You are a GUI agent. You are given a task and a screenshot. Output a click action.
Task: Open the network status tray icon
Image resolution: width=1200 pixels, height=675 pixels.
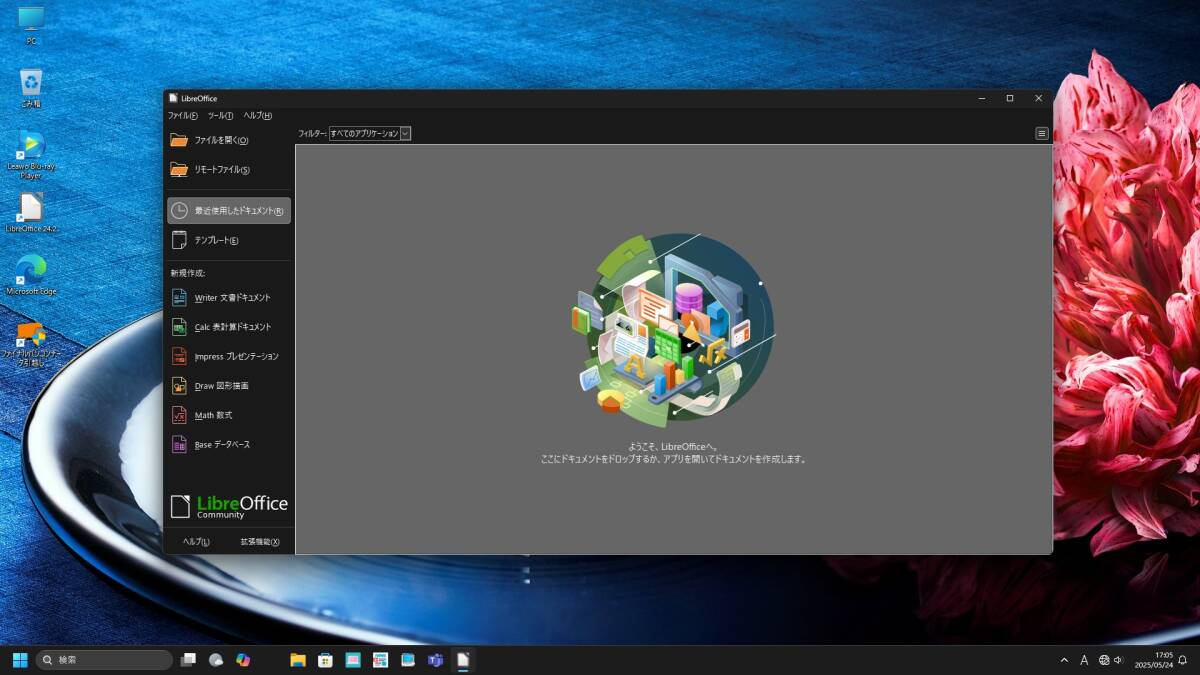click(1104, 660)
